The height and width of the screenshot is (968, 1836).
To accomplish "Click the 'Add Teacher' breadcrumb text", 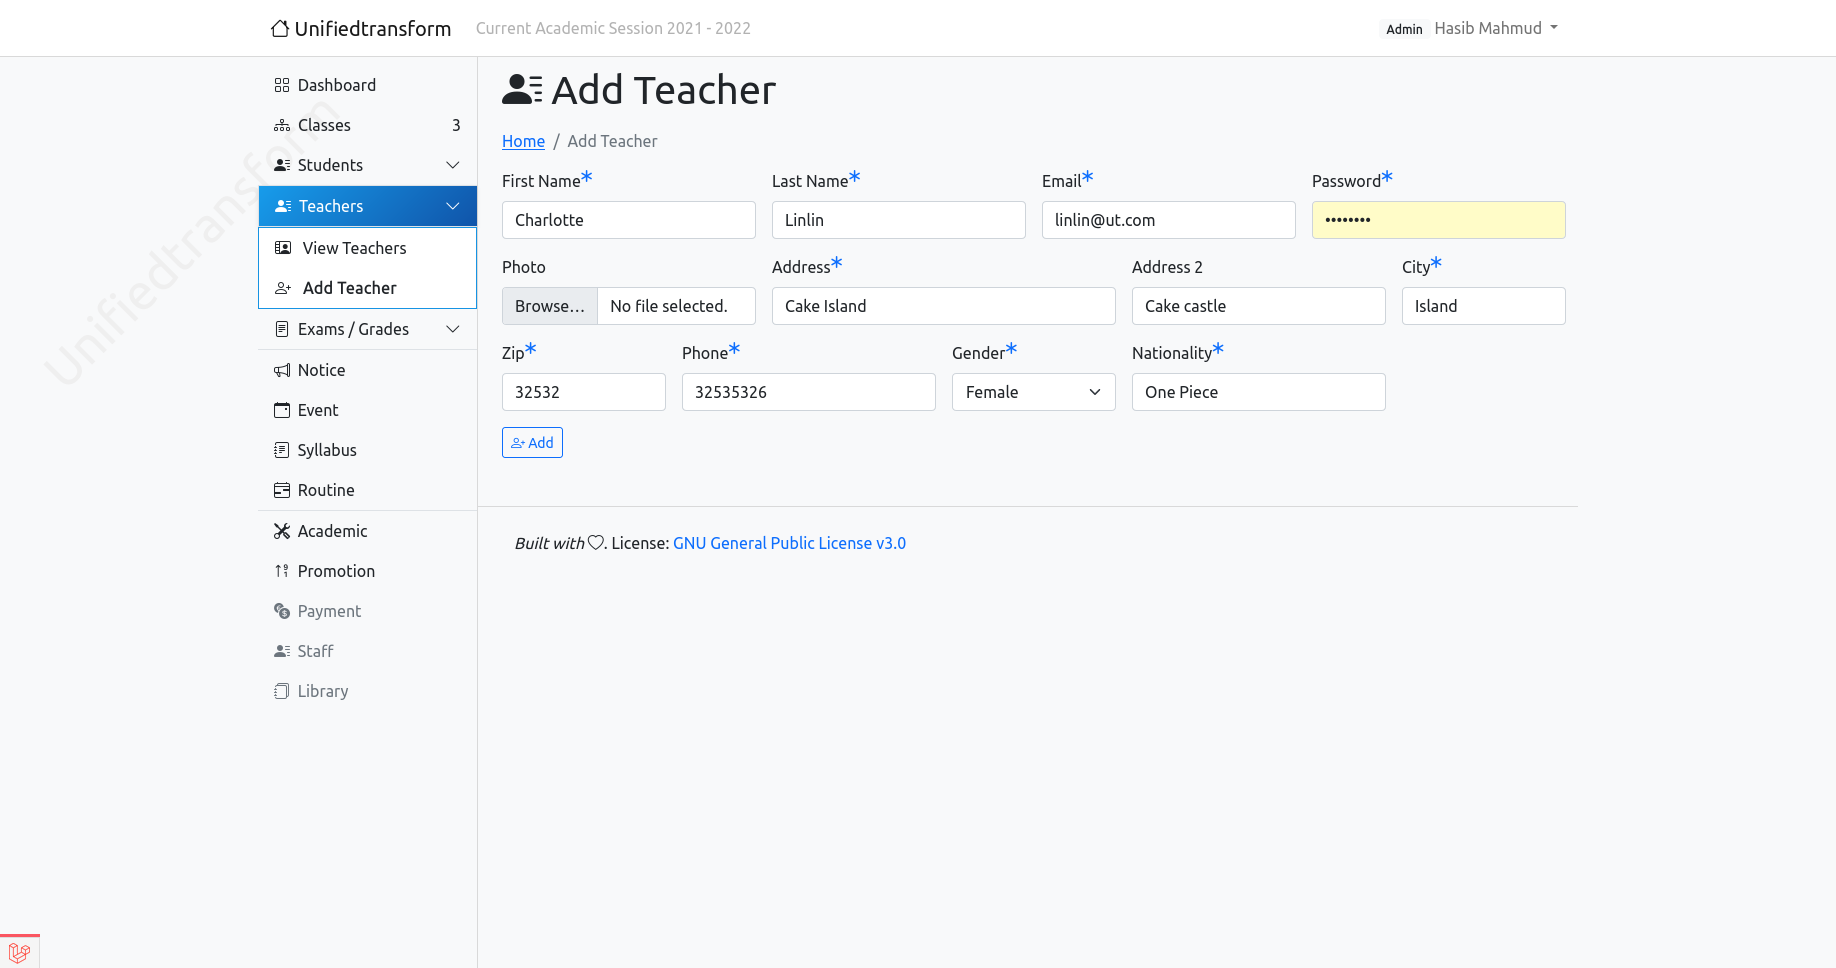I will pyautogui.click(x=612, y=141).
